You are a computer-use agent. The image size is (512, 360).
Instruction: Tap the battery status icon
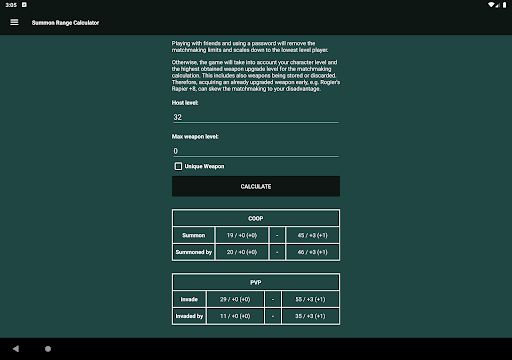[505, 5]
